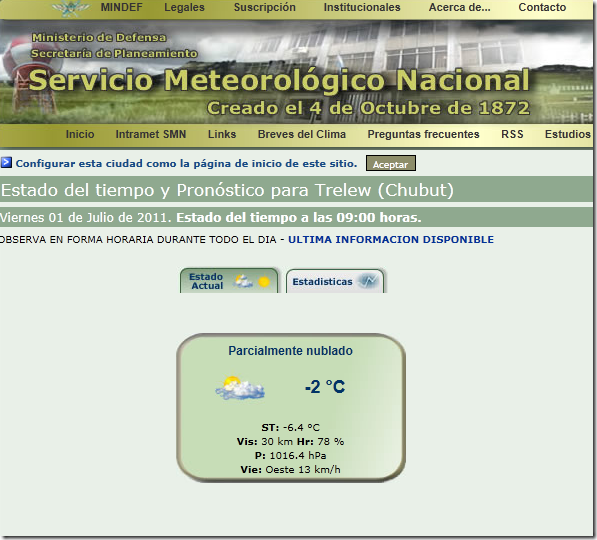Click the ST: -6.4 °C value
The image size is (597, 540).
pos(291,428)
